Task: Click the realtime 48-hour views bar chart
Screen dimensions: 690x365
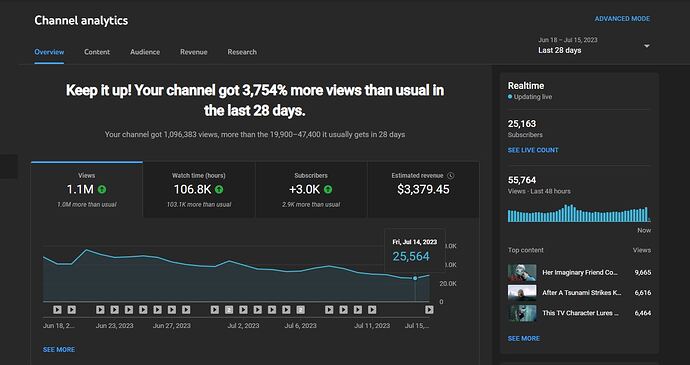Action: click(x=579, y=214)
